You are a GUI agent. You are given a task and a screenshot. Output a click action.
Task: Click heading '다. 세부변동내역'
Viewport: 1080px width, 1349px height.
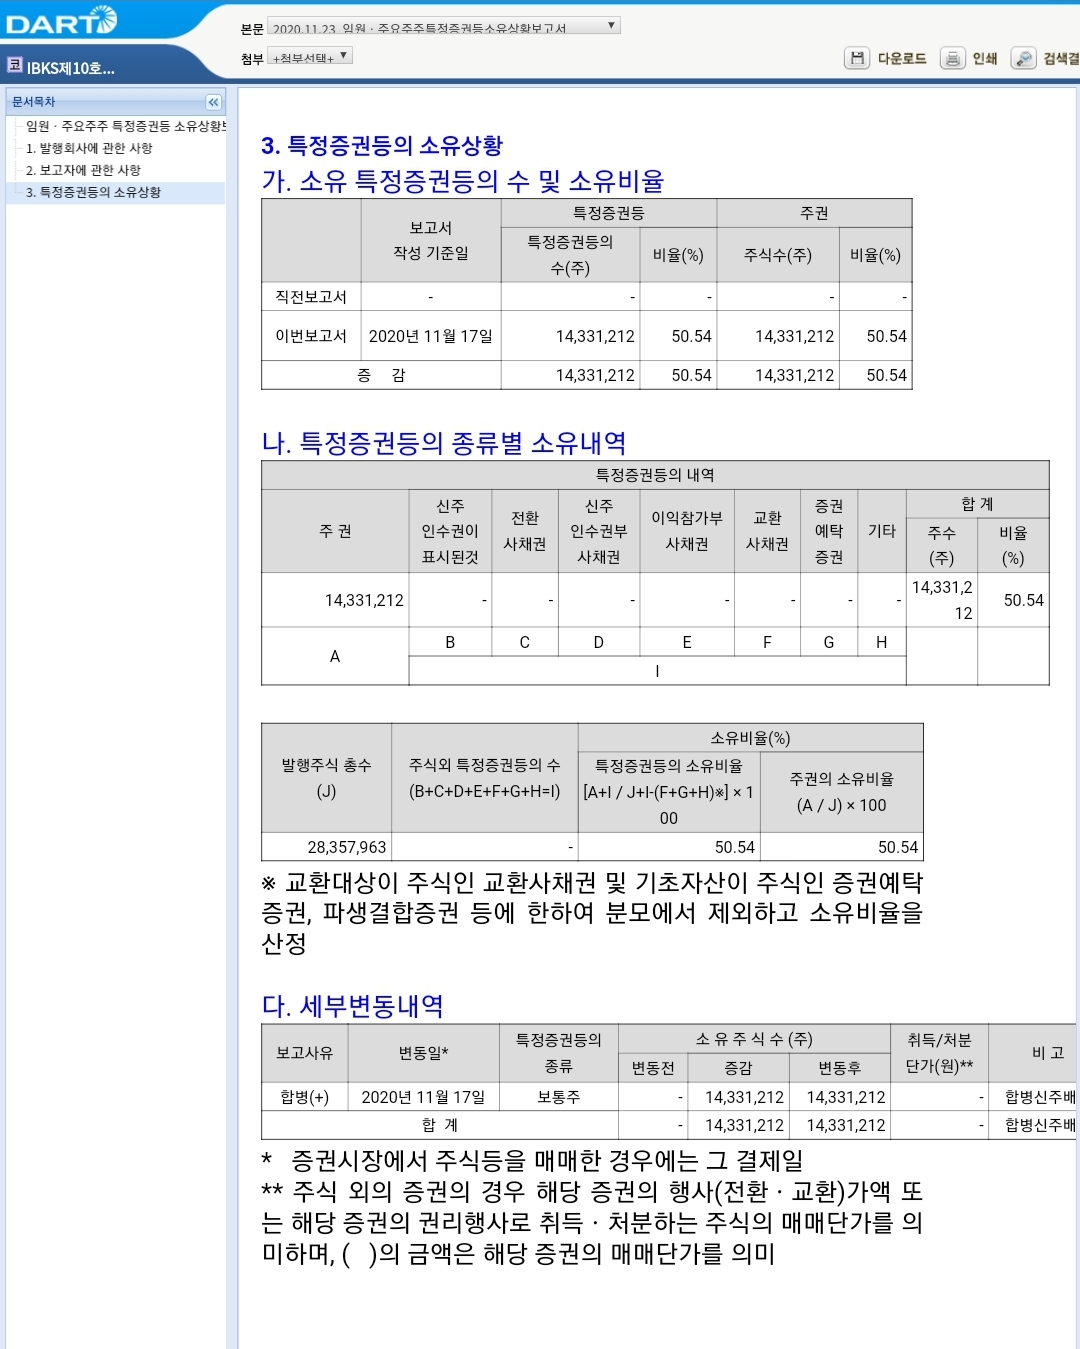[352, 1006]
